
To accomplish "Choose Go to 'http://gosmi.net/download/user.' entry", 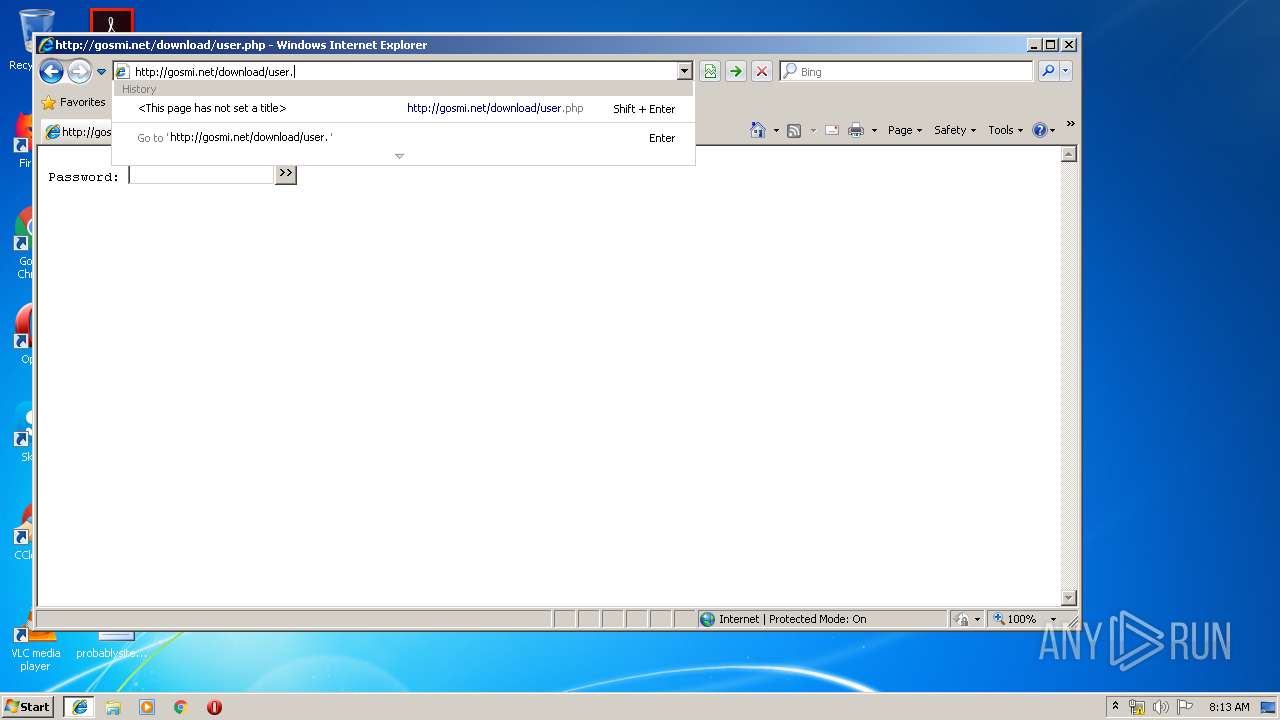I will pyautogui.click(x=403, y=137).
